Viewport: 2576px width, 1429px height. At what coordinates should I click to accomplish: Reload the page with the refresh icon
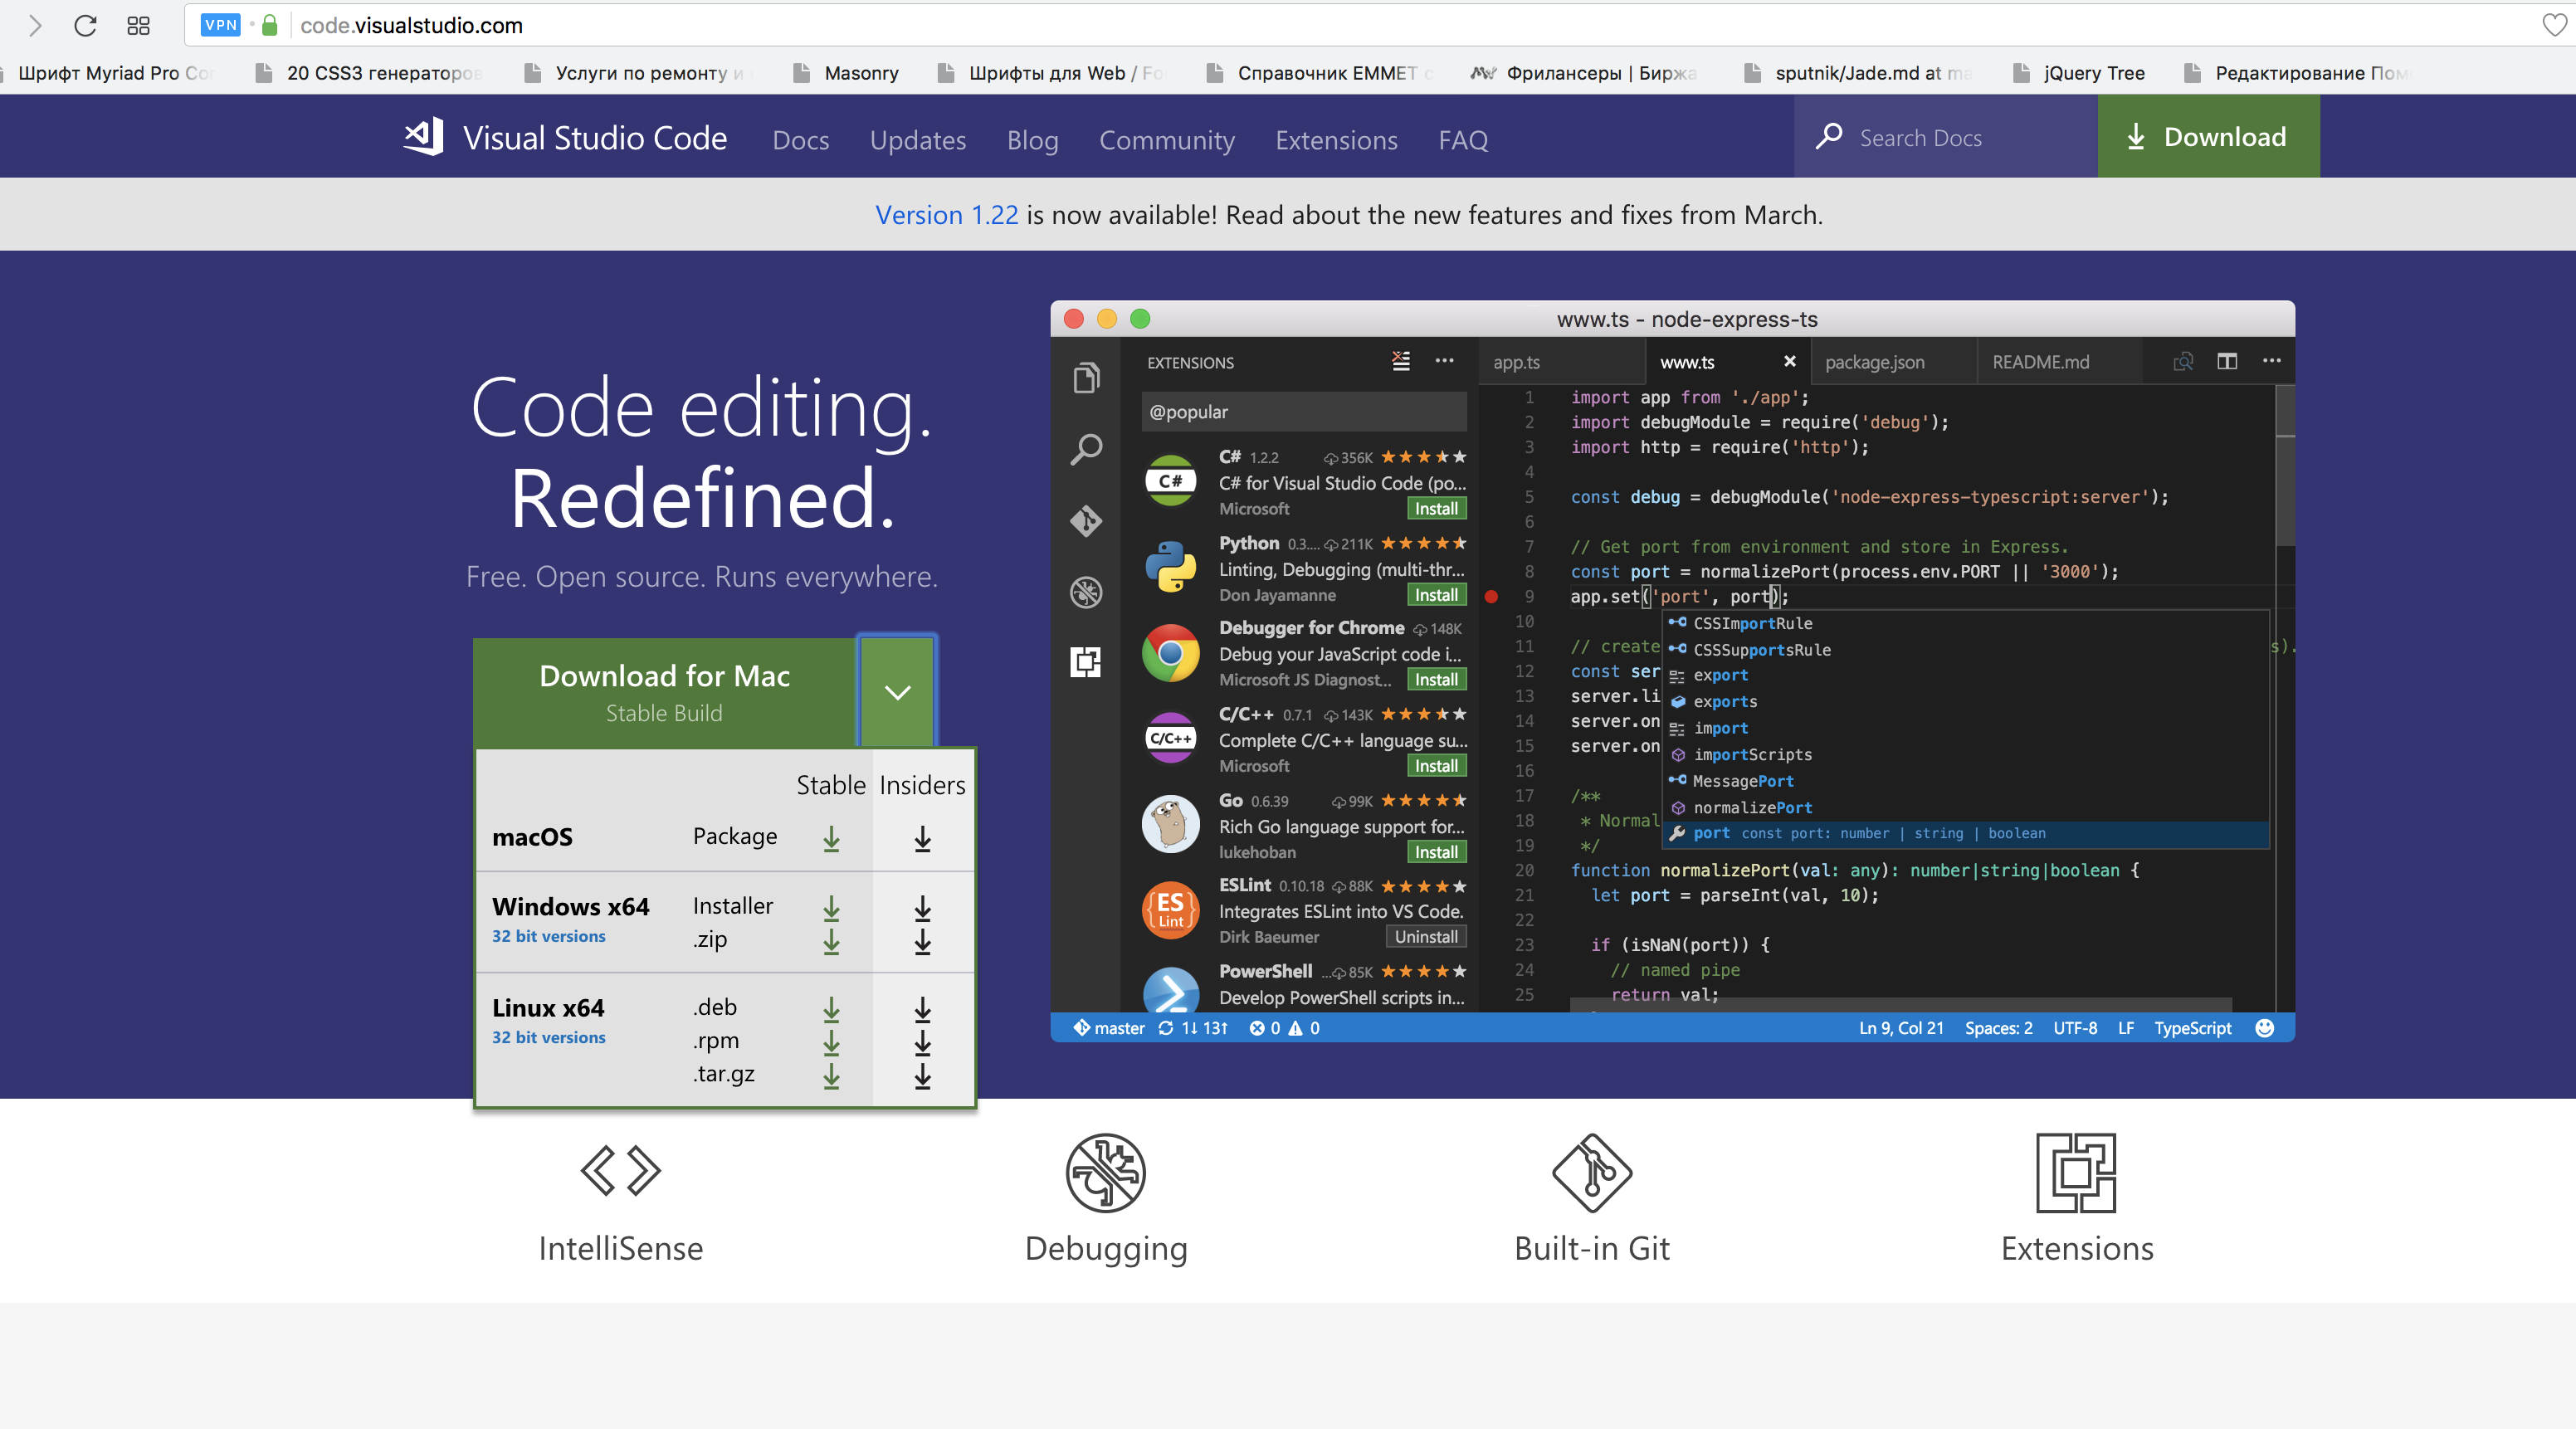click(x=85, y=25)
